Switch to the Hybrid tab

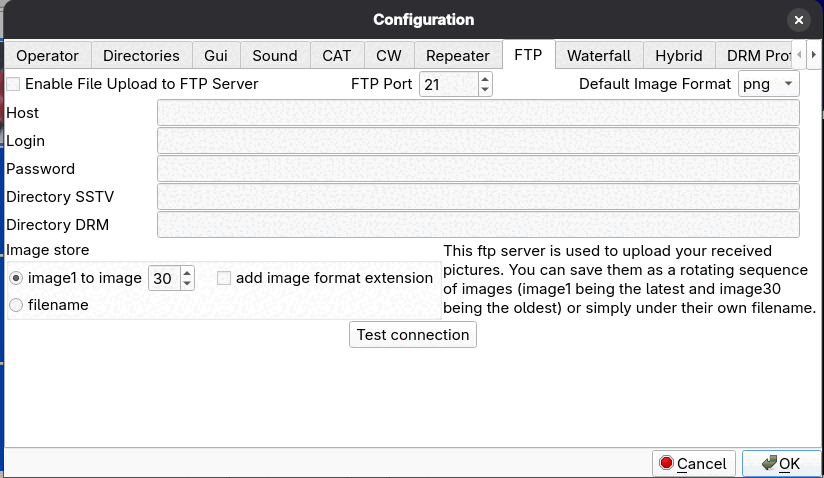tap(678, 55)
